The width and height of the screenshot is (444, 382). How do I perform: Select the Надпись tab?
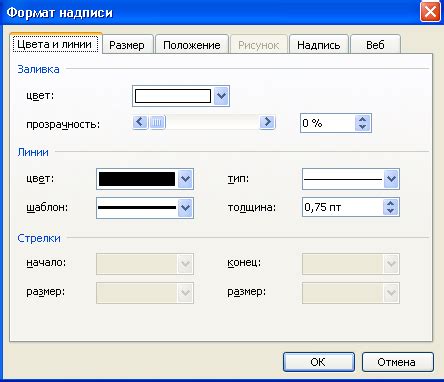[319, 45]
